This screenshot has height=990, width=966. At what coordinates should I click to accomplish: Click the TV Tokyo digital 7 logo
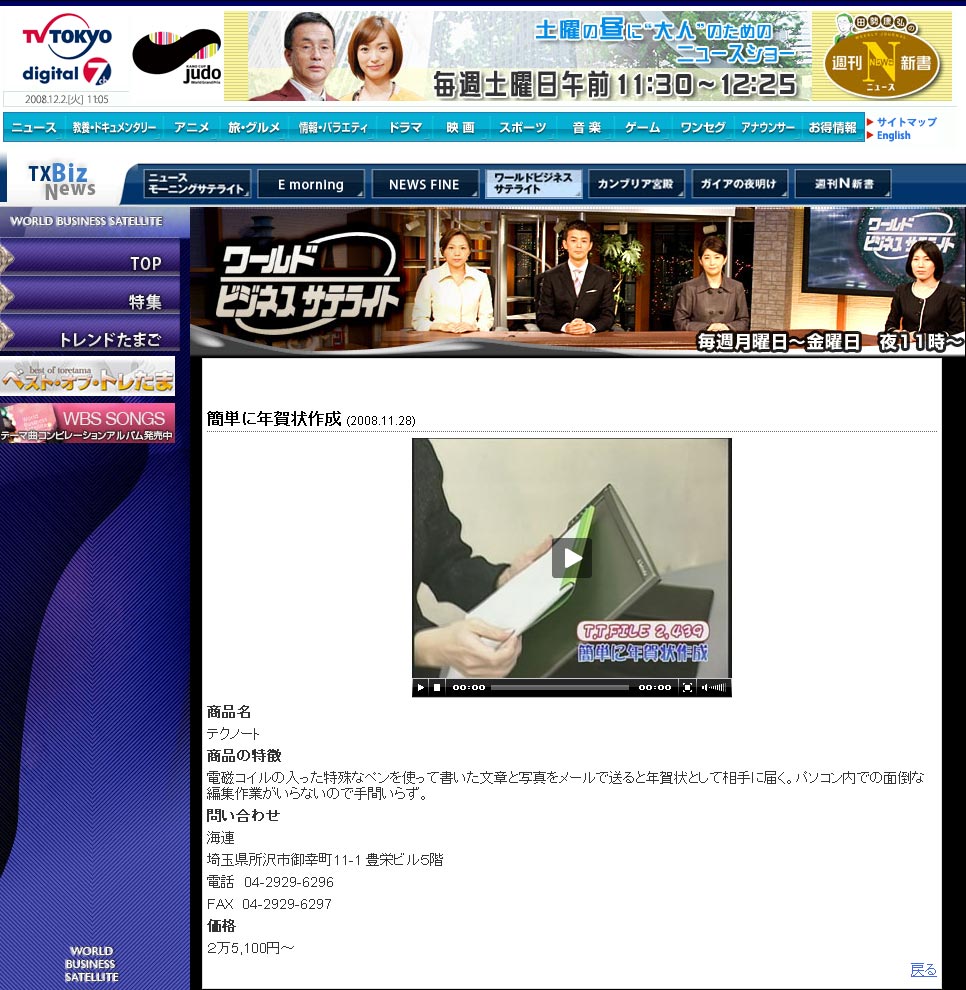pyautogui.click(x=67, y=51)
